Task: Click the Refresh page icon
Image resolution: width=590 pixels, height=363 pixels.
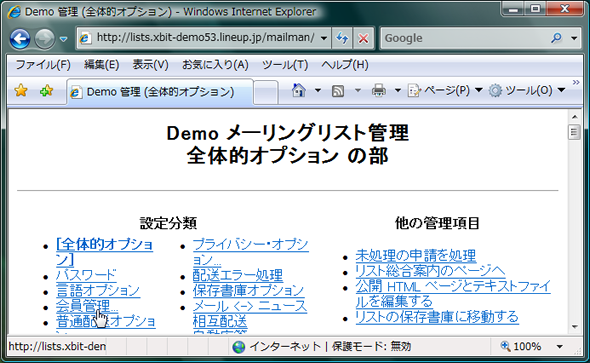Action: [x=342, y=38]
